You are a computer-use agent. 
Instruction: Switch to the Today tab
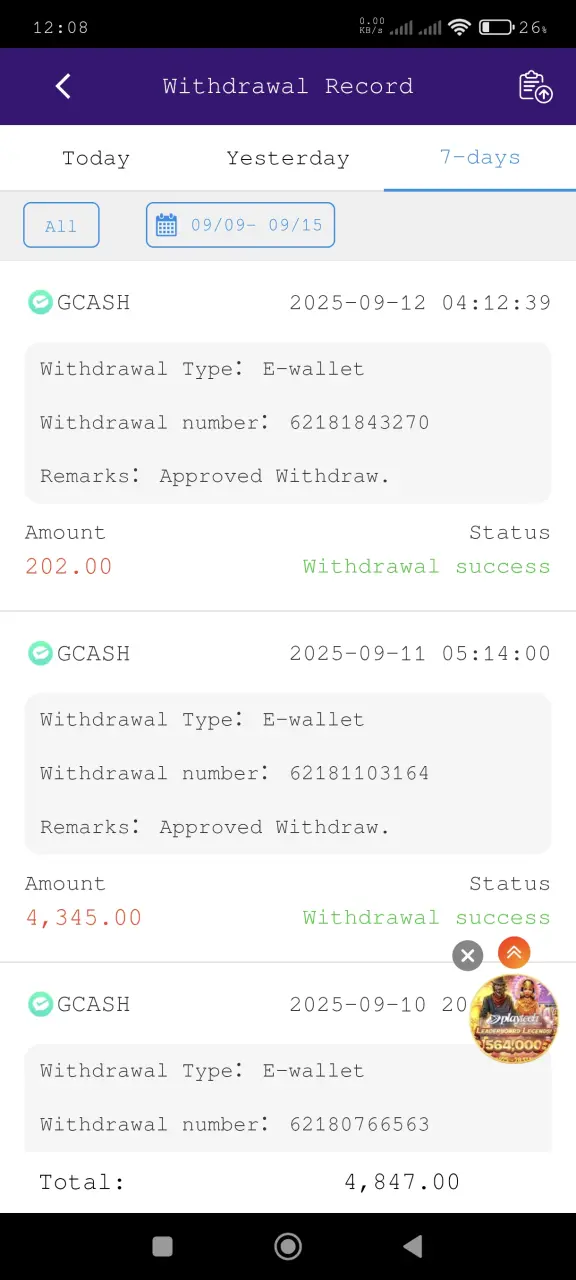point(96,158)
